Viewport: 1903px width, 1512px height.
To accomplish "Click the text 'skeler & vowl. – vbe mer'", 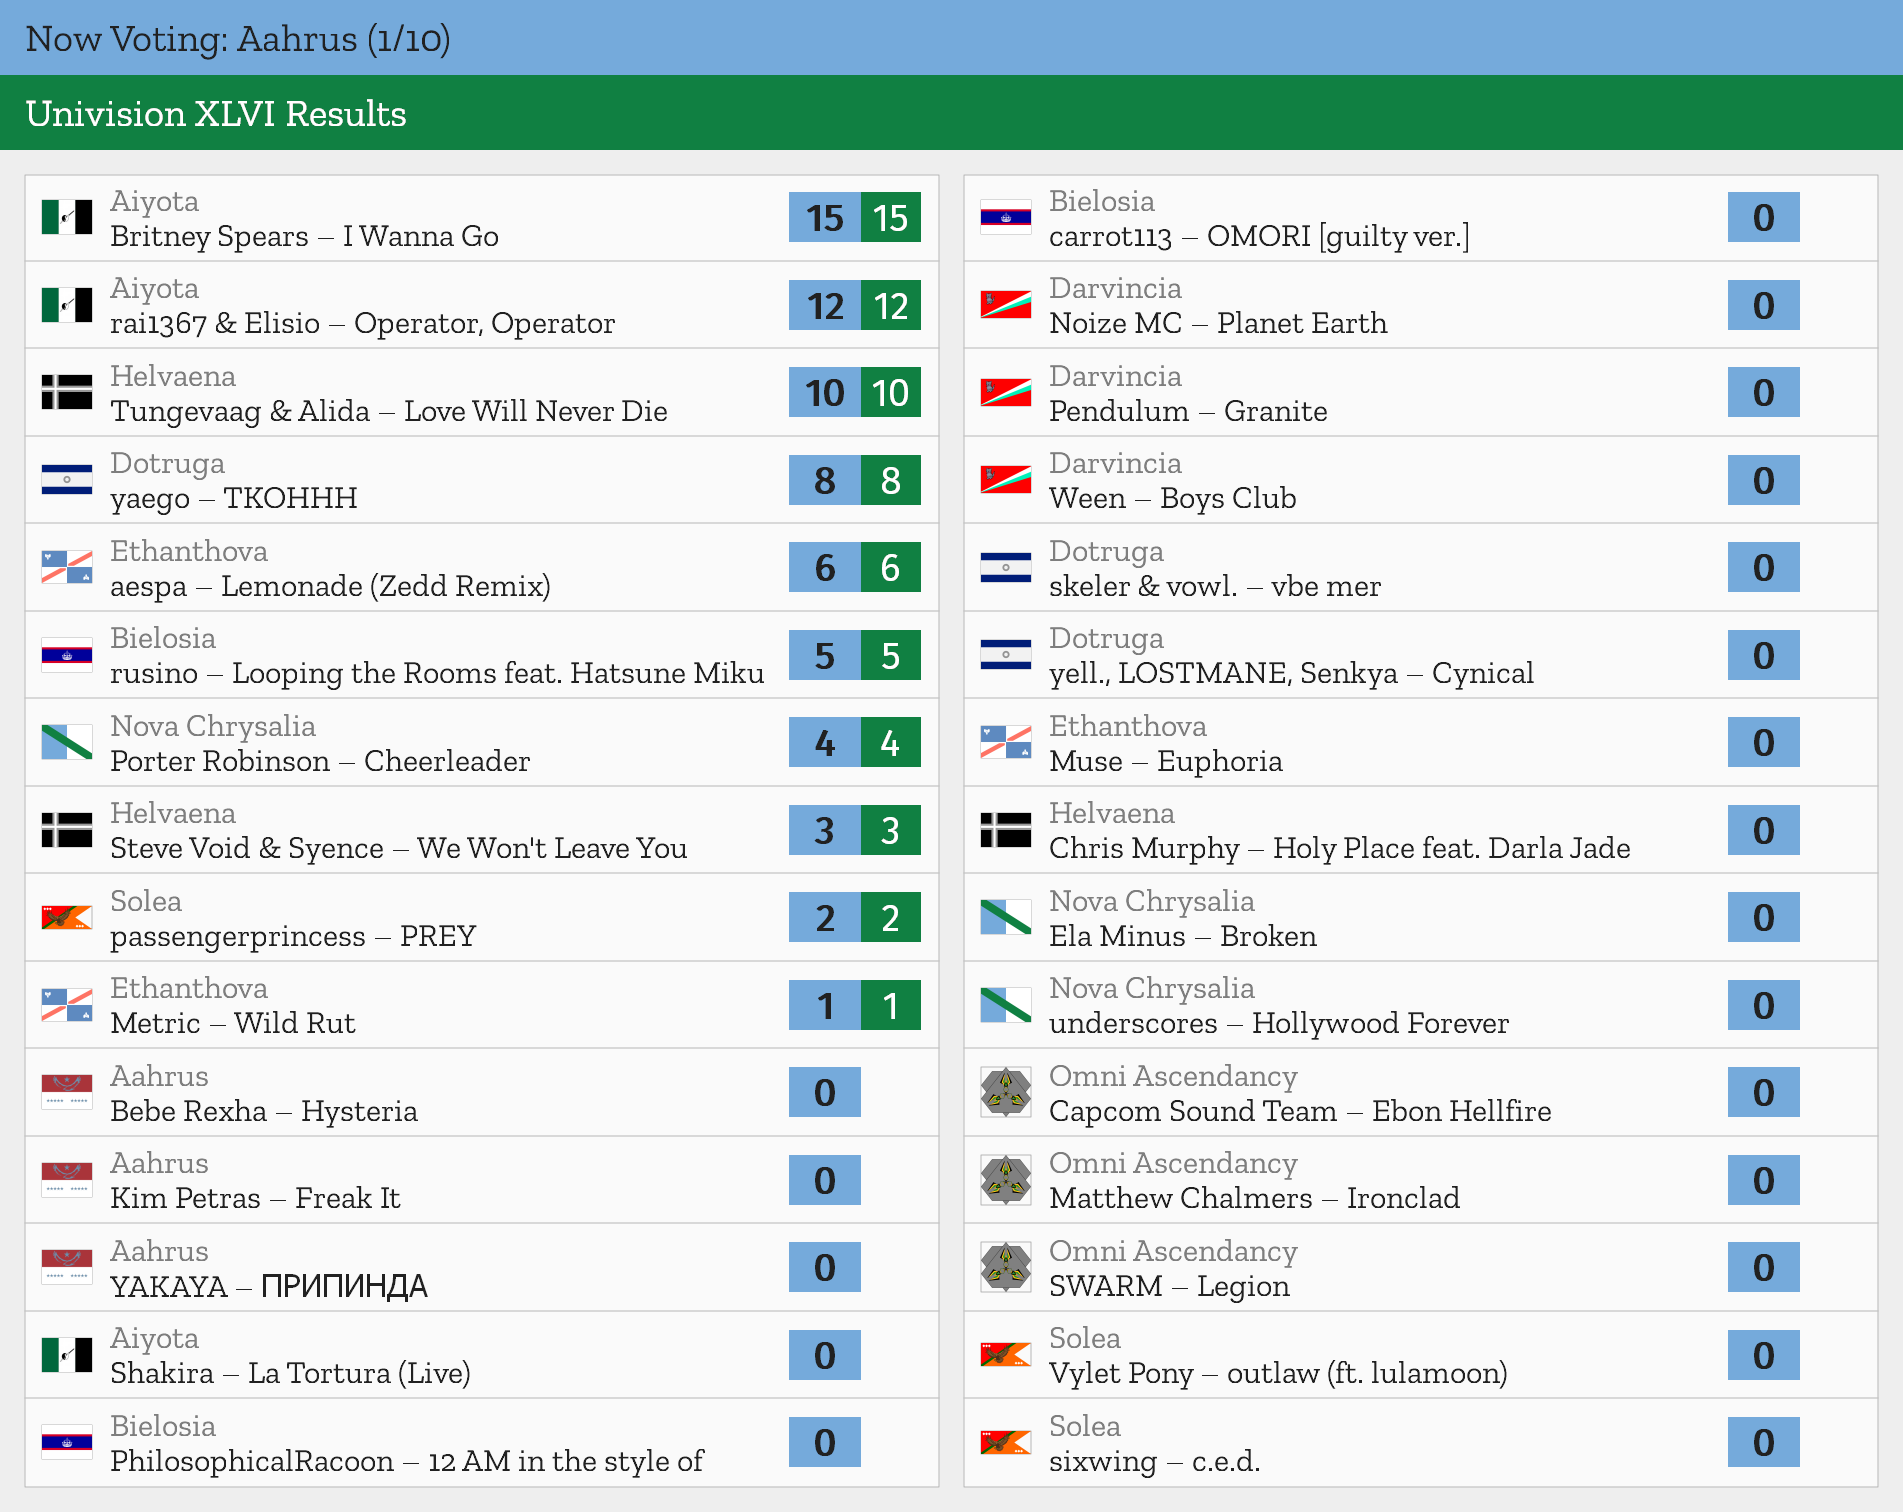I will point(1215,586).
